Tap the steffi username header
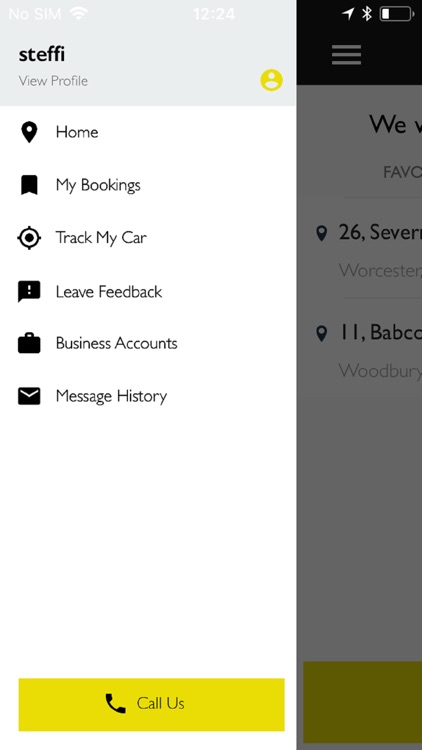Image resolution: width=422 pixels, height=750 pixels. [x=42, y=54]
